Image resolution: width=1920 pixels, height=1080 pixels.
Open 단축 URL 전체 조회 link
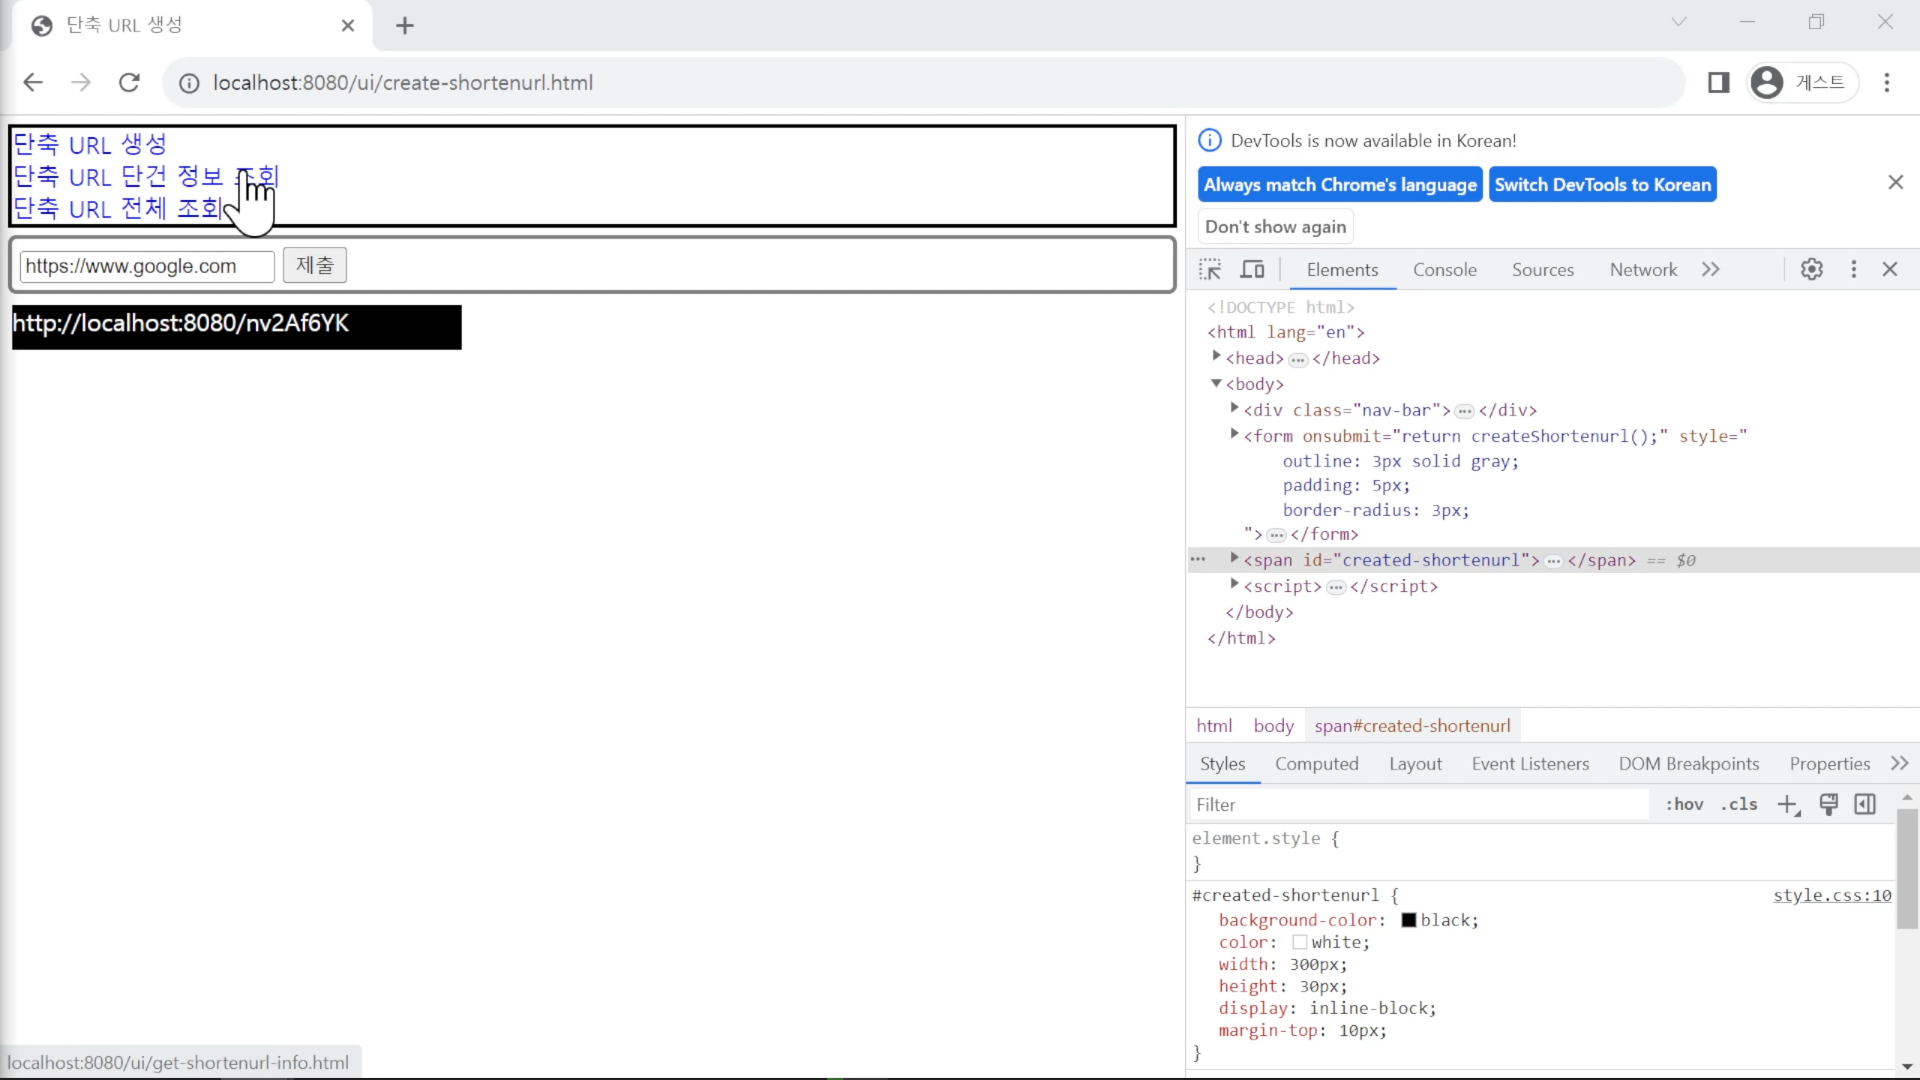[118, 208]
